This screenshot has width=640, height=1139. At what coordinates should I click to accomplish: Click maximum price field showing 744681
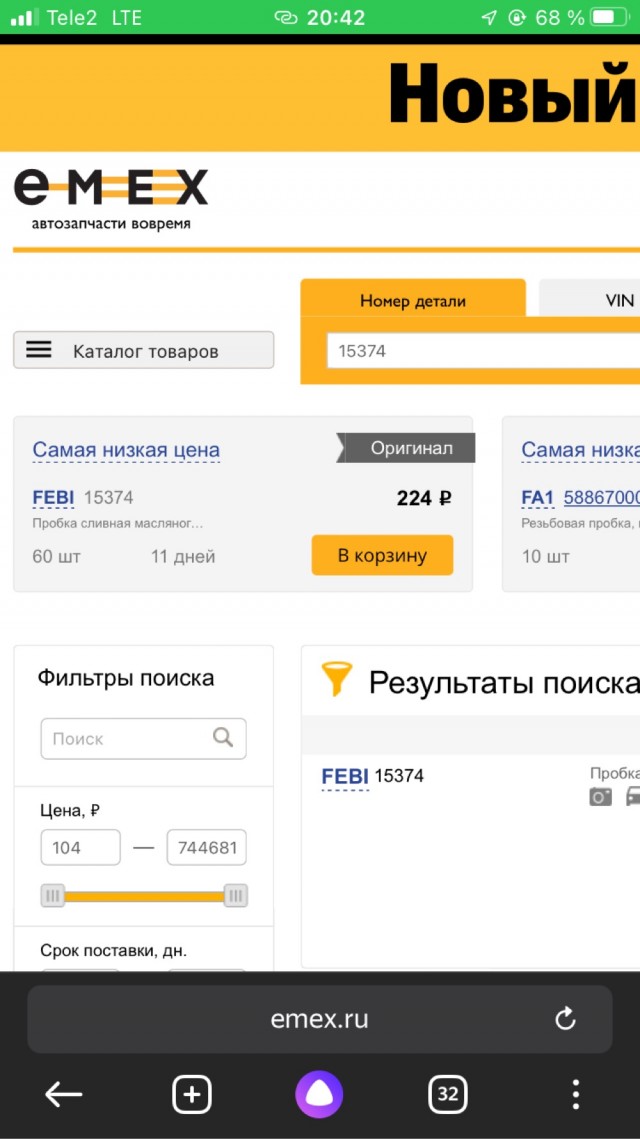[x=207, y=847]
